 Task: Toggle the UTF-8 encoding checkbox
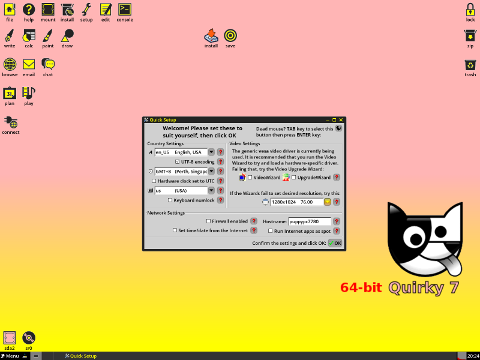pyautogui.click(x=177, y=162)
